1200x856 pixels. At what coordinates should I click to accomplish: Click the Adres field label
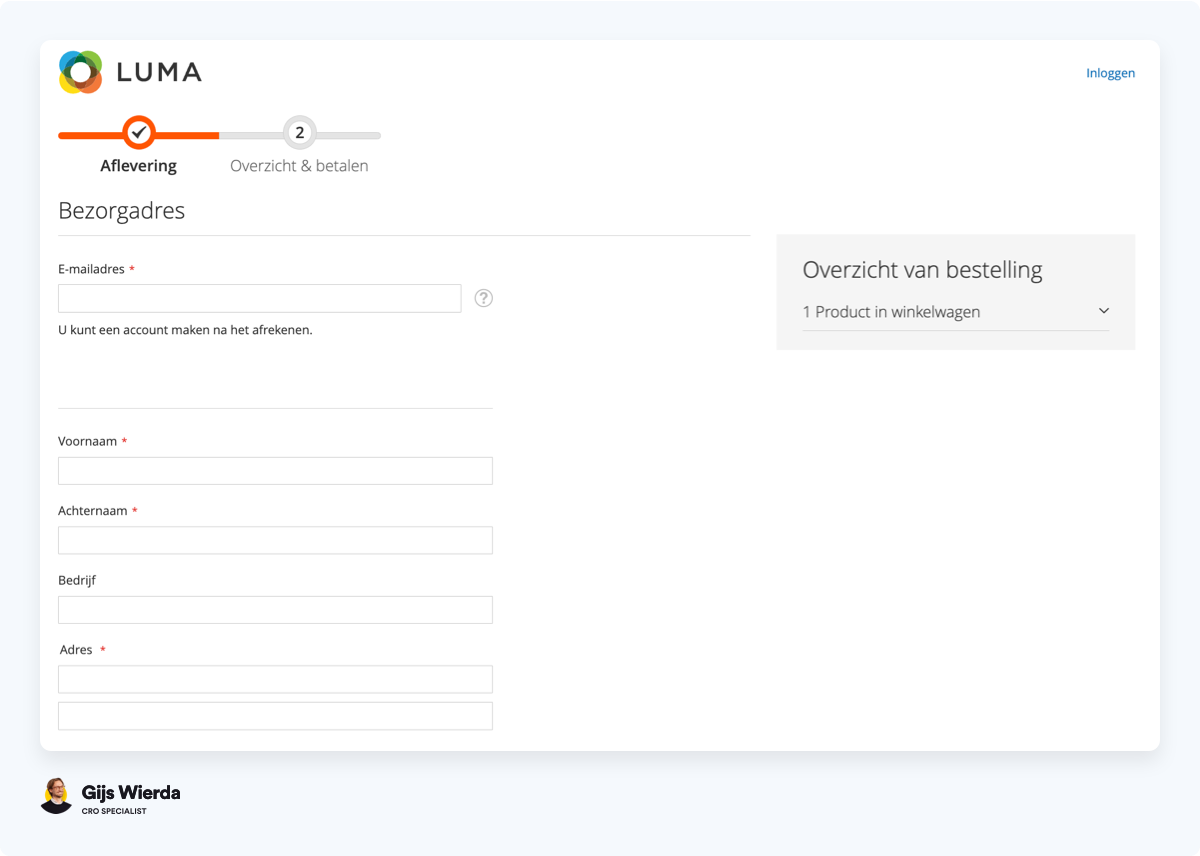click(x=76, y=650)
